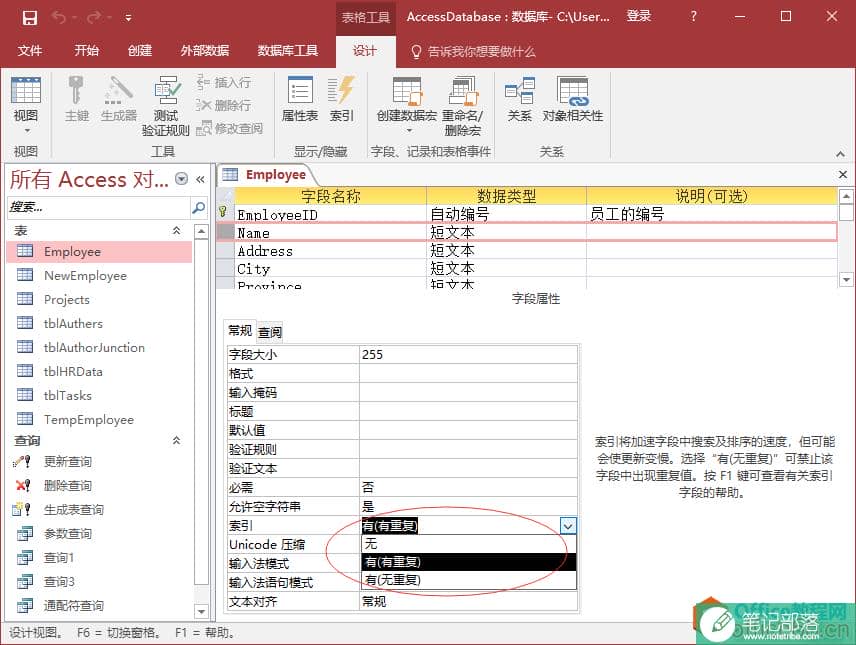856x645 pixels.
Task: Open the 视图 (View) button in the ribbon
Action: point(26,106)
